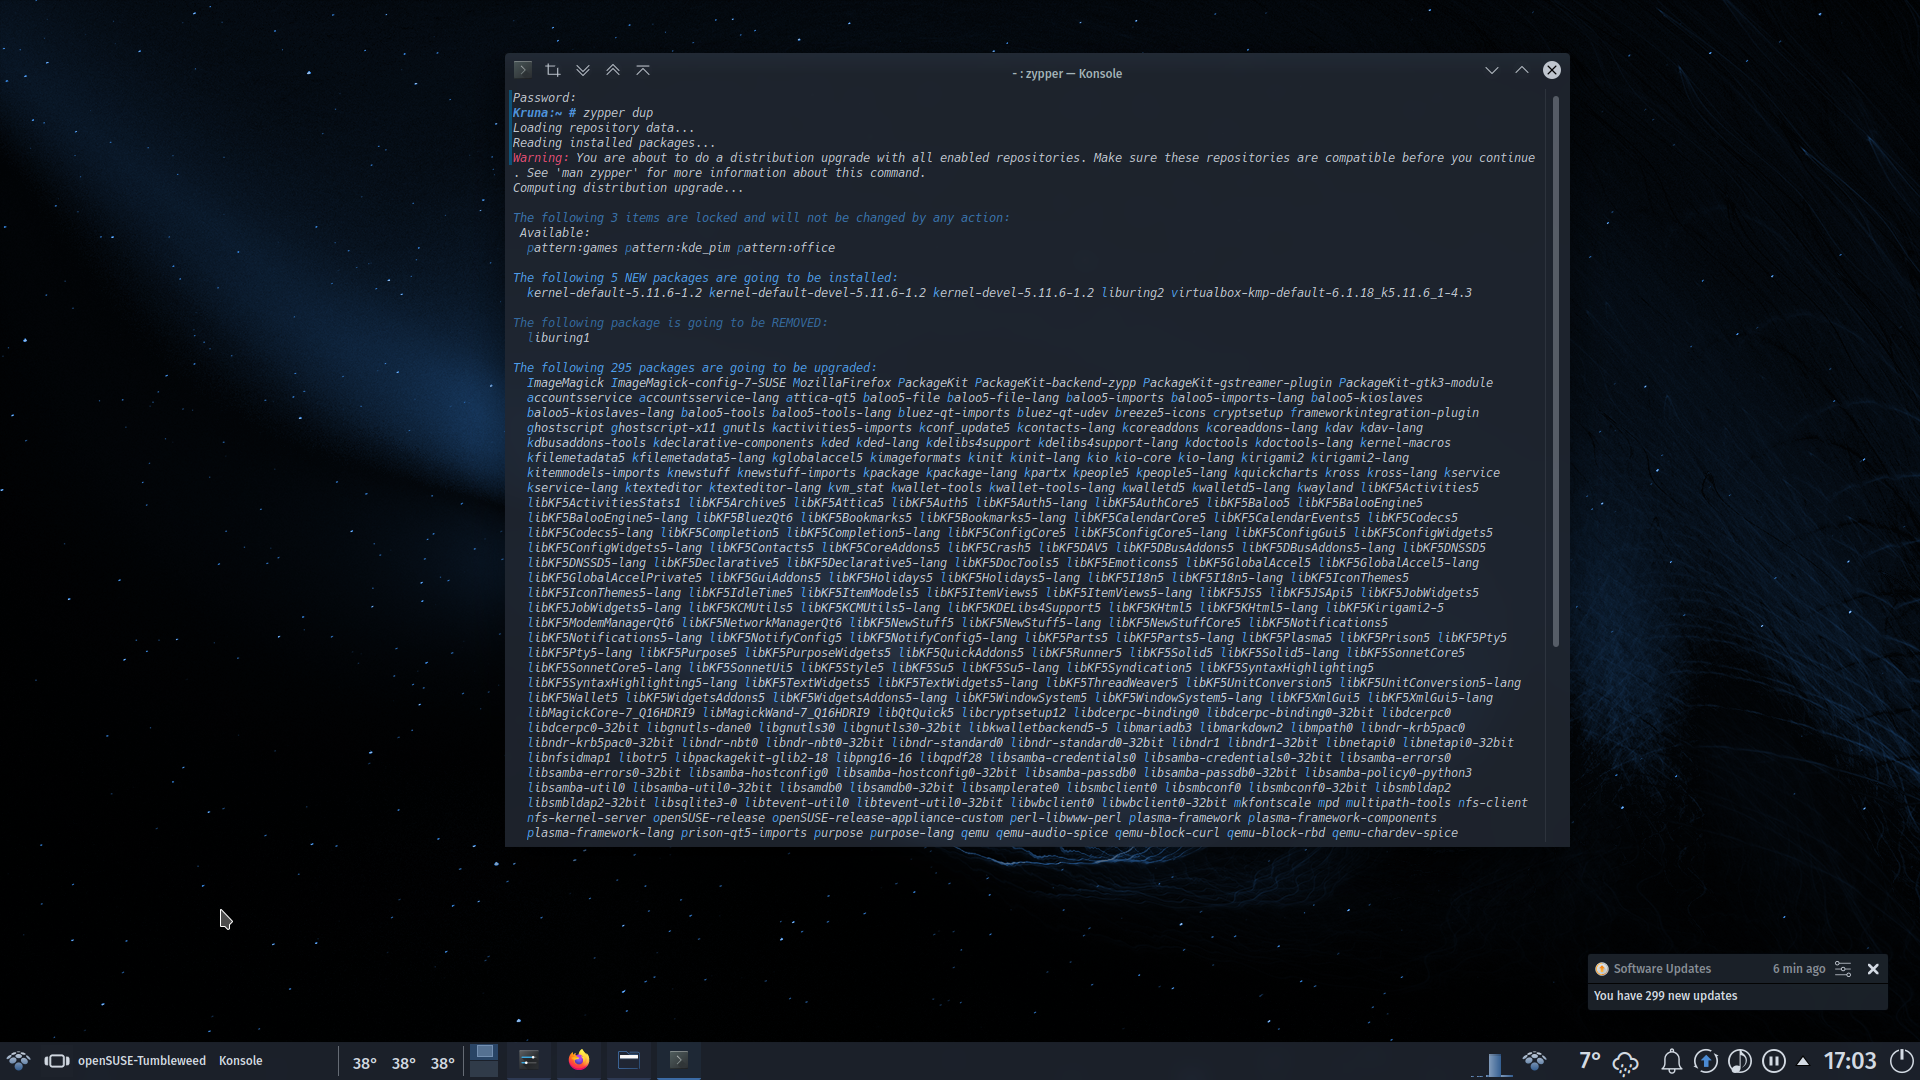Click 'virtualbox-kmp-default-6.1.18_k5.11.6_1-4.3' package
The width and height of the screenshot is (1920, 1080).
pyautogui.click(x=1321, y=293)
